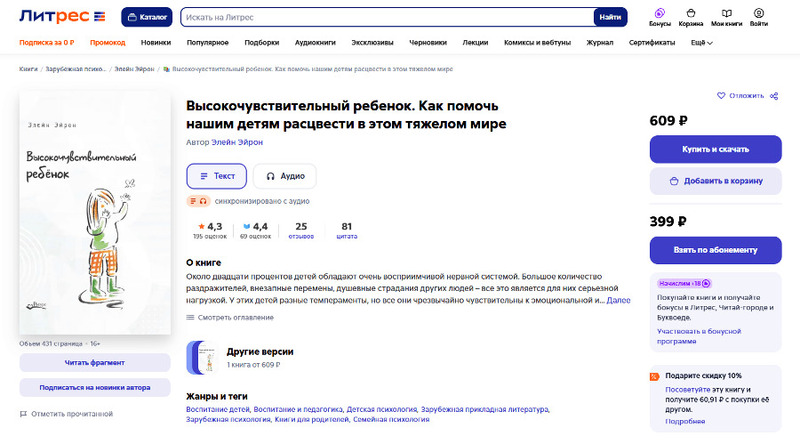Click the share icon next to Отложить

pos(774,96)
